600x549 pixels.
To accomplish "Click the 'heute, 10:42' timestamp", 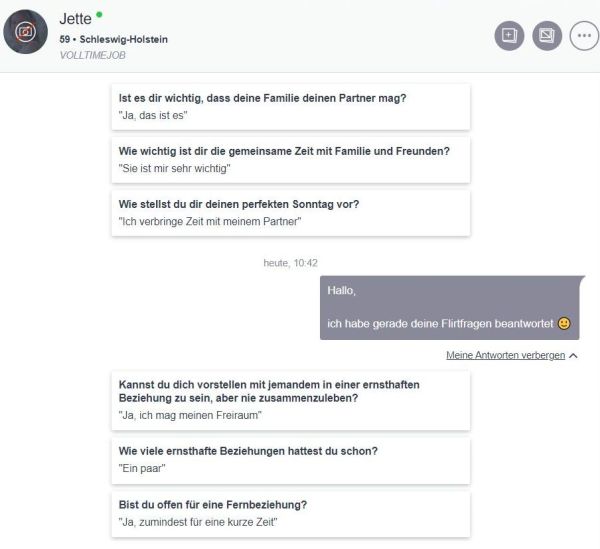I will point(290,262).
